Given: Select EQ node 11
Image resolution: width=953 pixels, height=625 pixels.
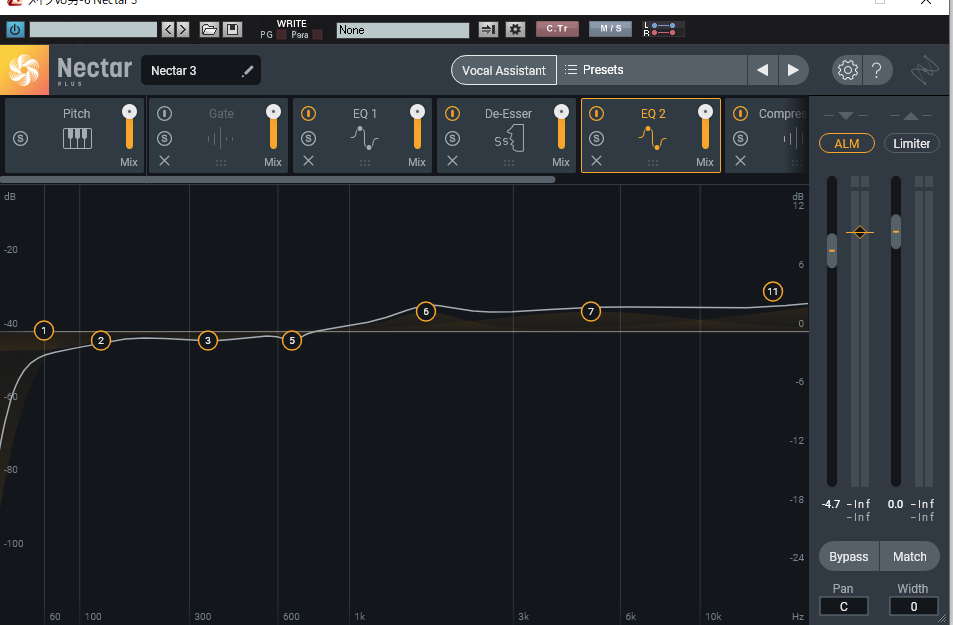Looking at the screenshot, I should point(772,292).
